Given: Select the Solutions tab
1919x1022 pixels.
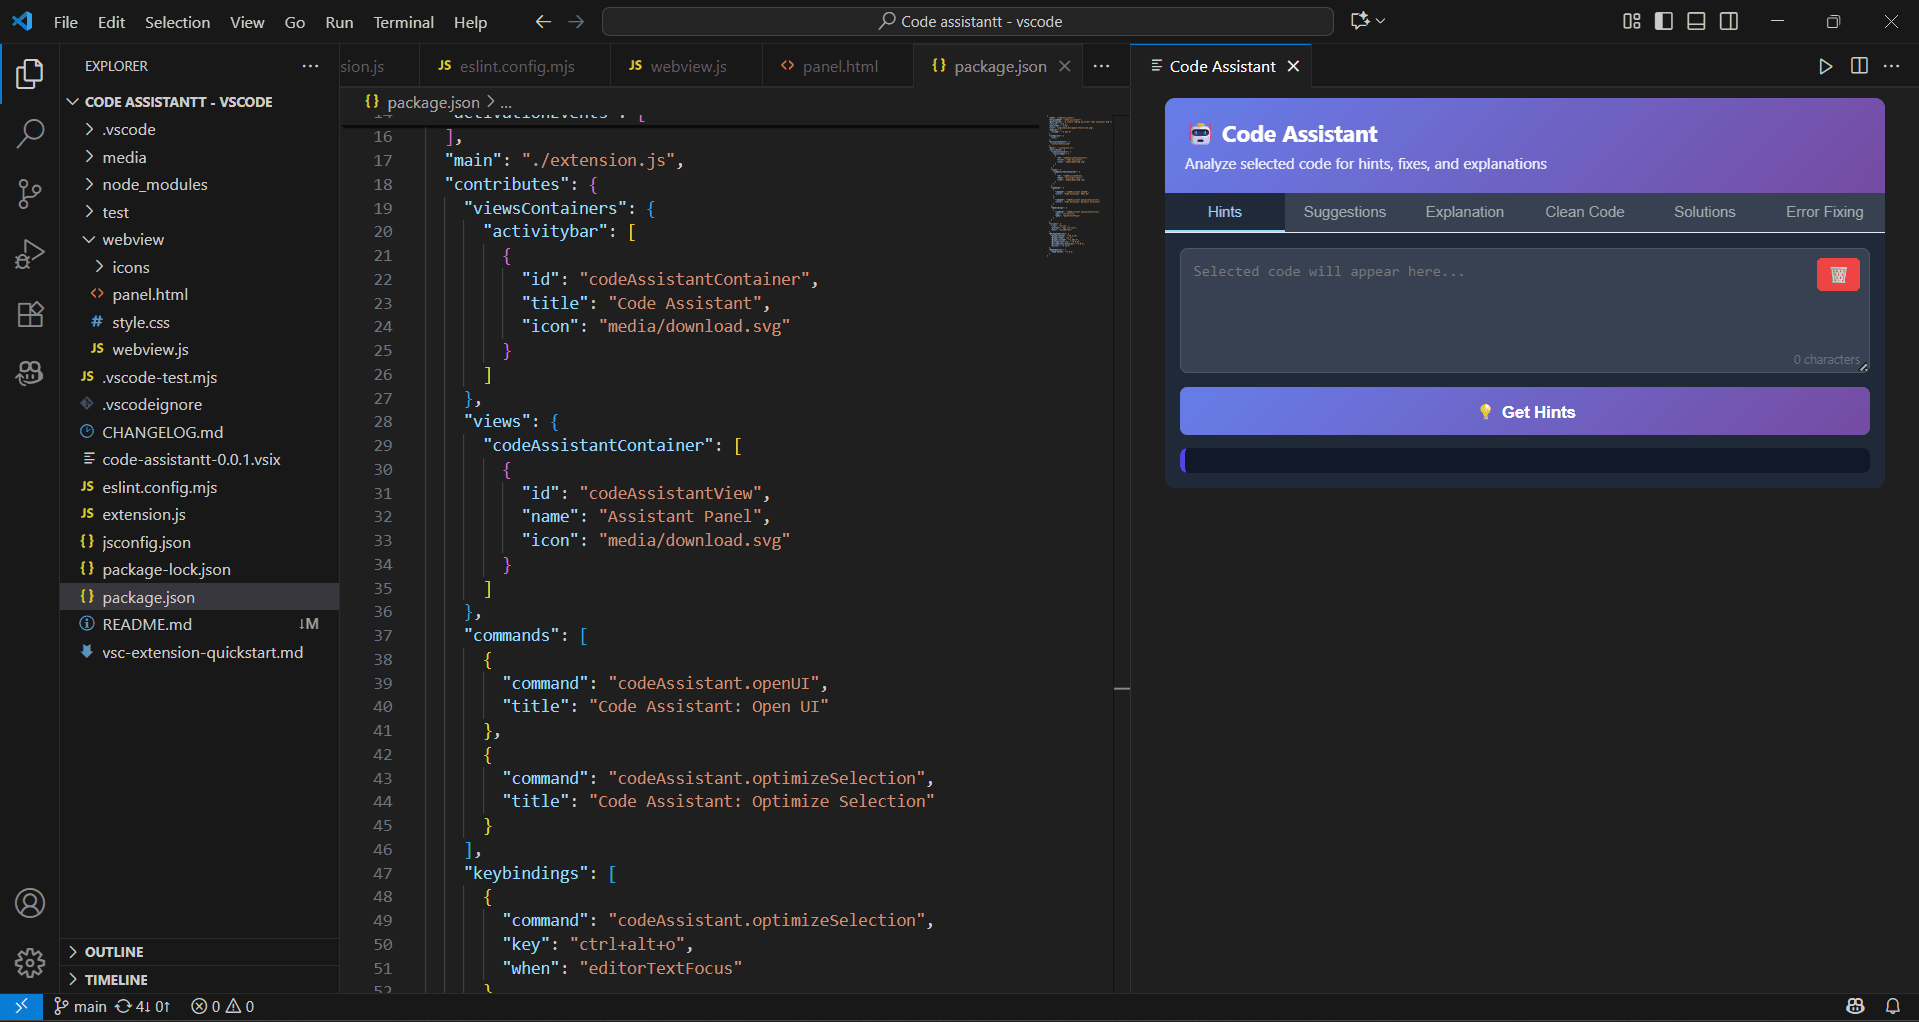Looking at the screenshot, I should pos(1705,212).
